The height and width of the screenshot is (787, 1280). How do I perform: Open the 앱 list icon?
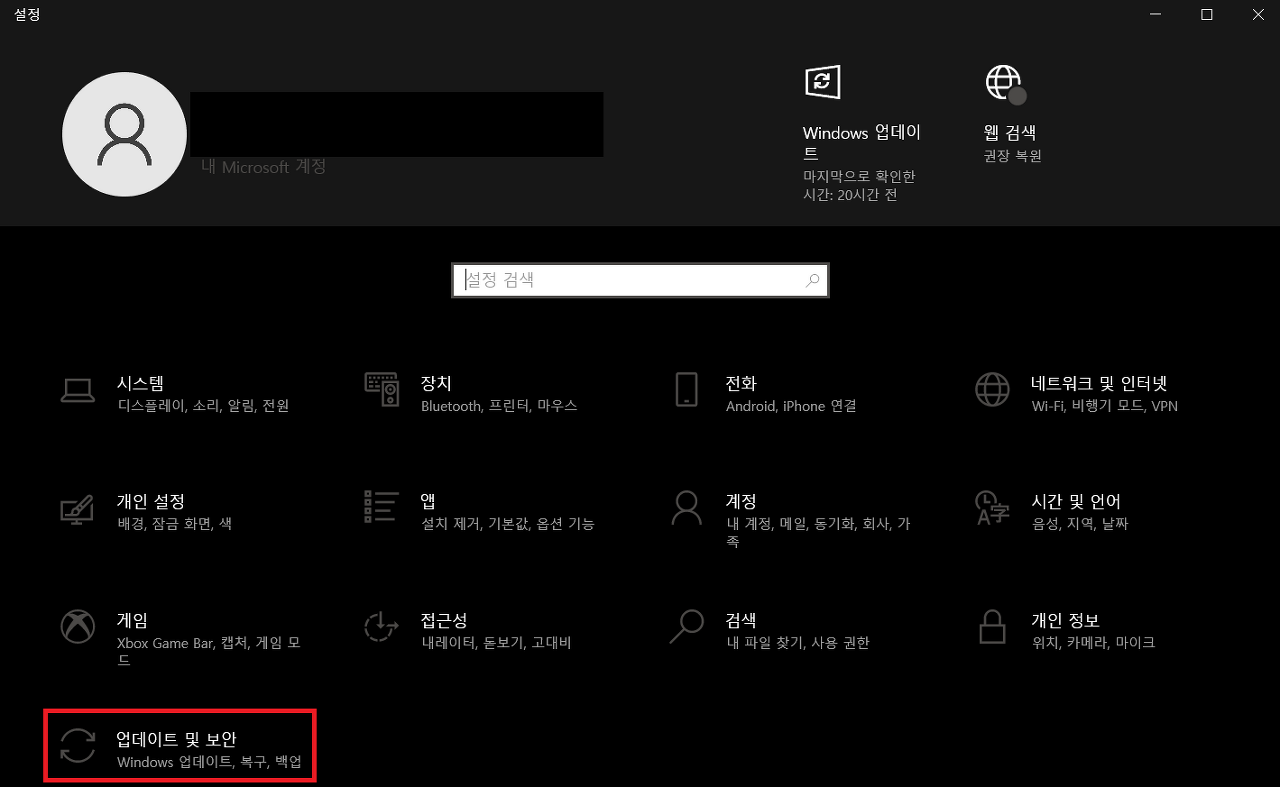point(382,507)
